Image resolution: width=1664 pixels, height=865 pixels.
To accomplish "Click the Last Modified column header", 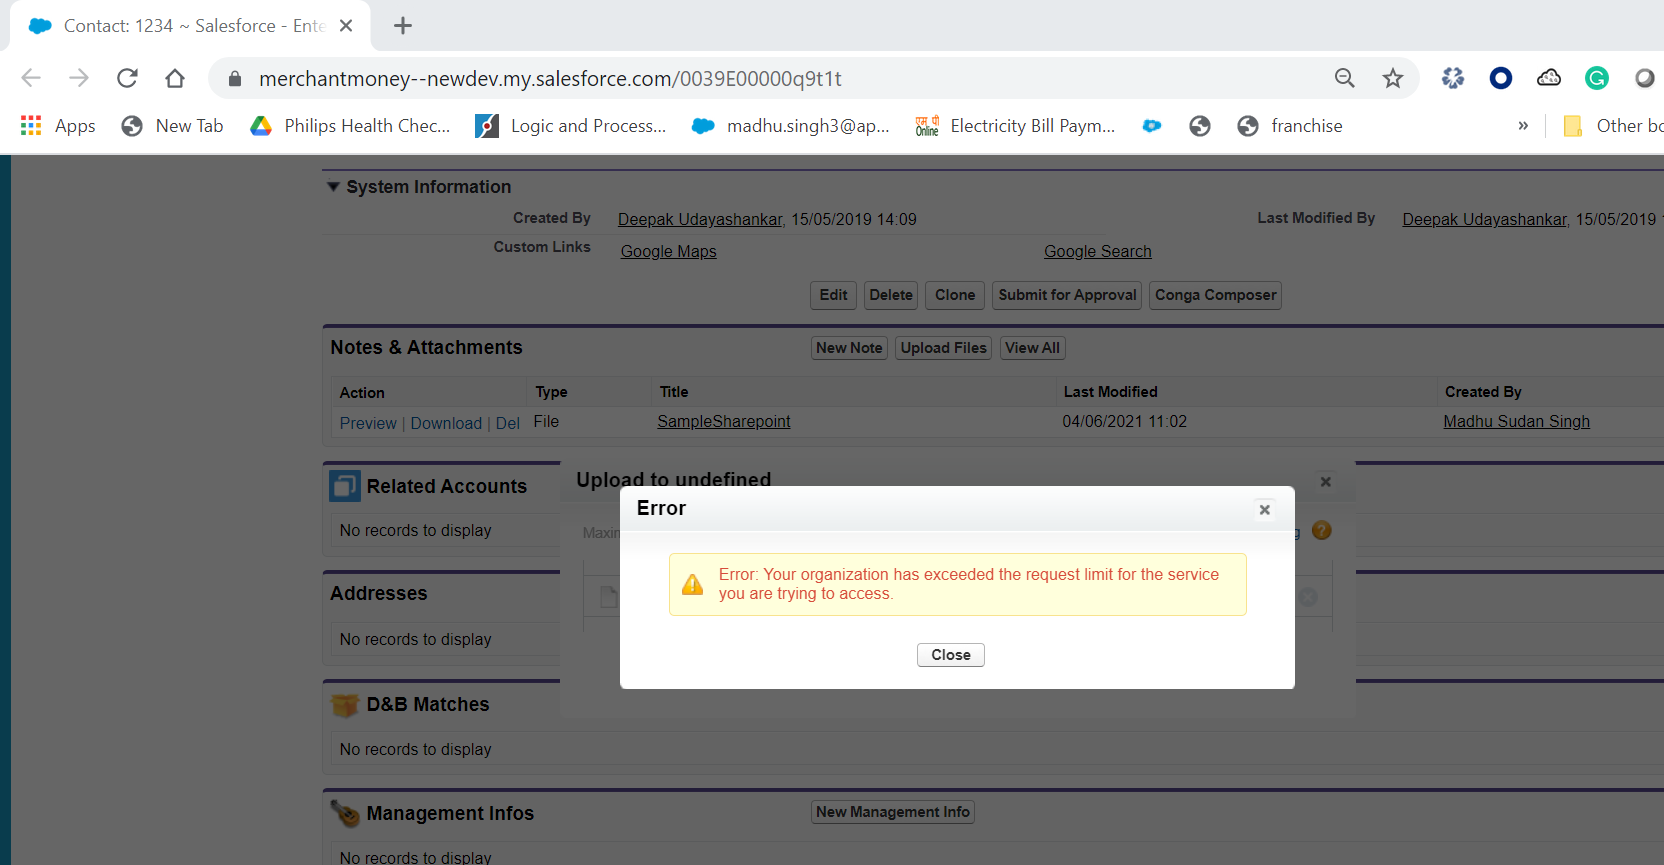I will pos(1110,392).
